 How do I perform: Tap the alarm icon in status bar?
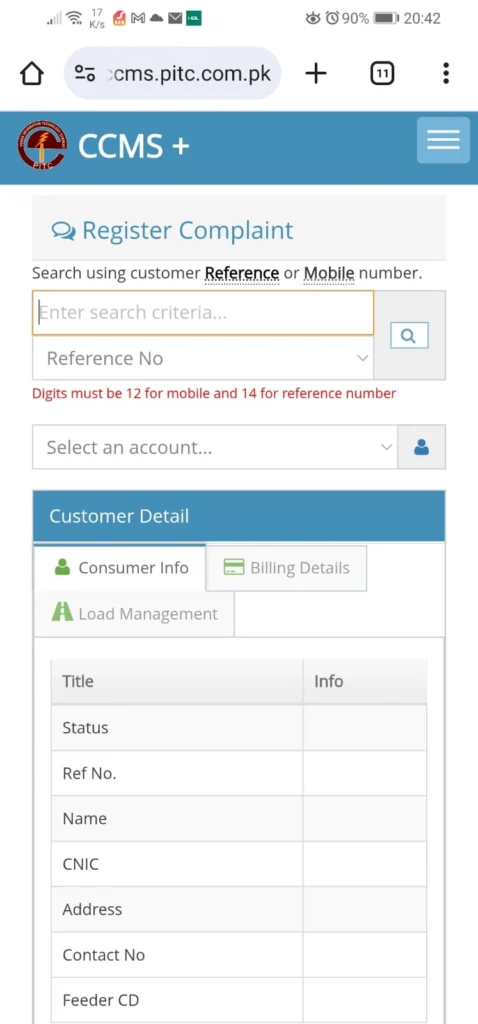point(332,18)
